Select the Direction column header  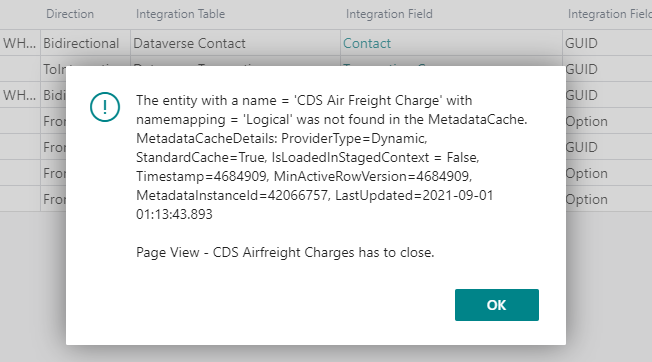coord(70,14)
